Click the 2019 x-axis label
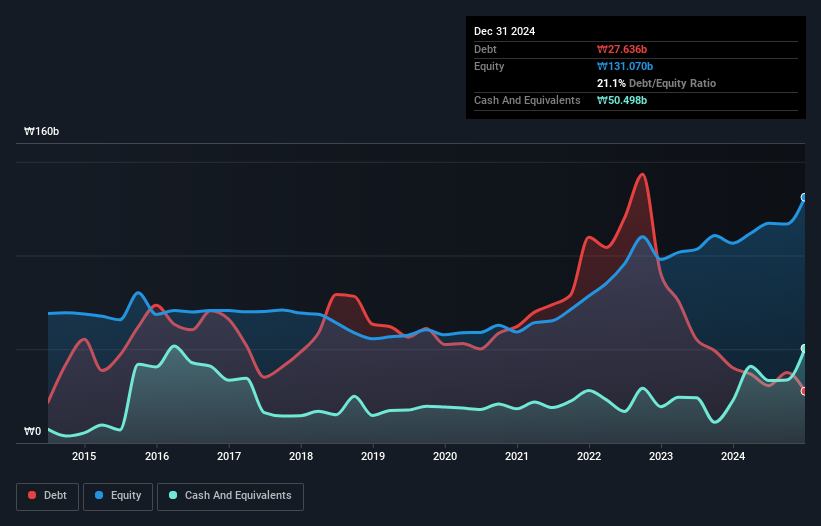This screenshot has height=526, width=821. [373, 456]
